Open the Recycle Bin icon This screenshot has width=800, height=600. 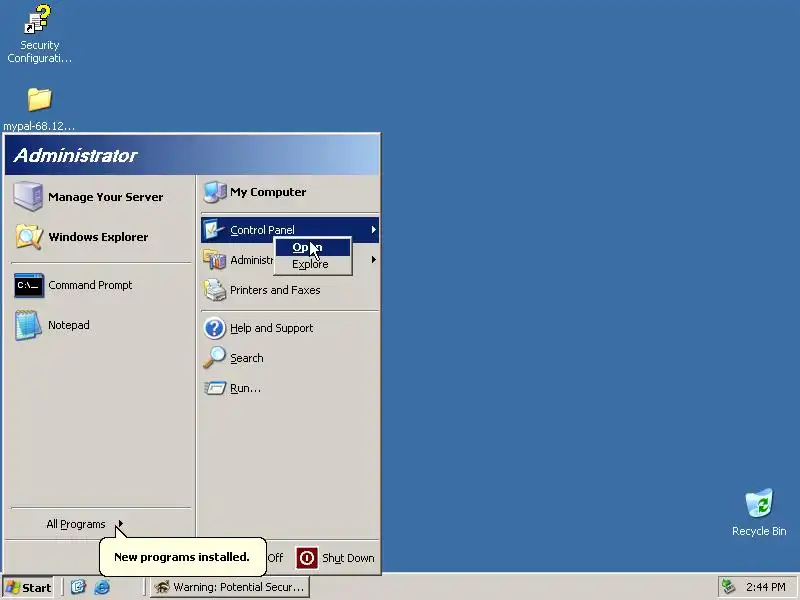(x=759, y=503)
